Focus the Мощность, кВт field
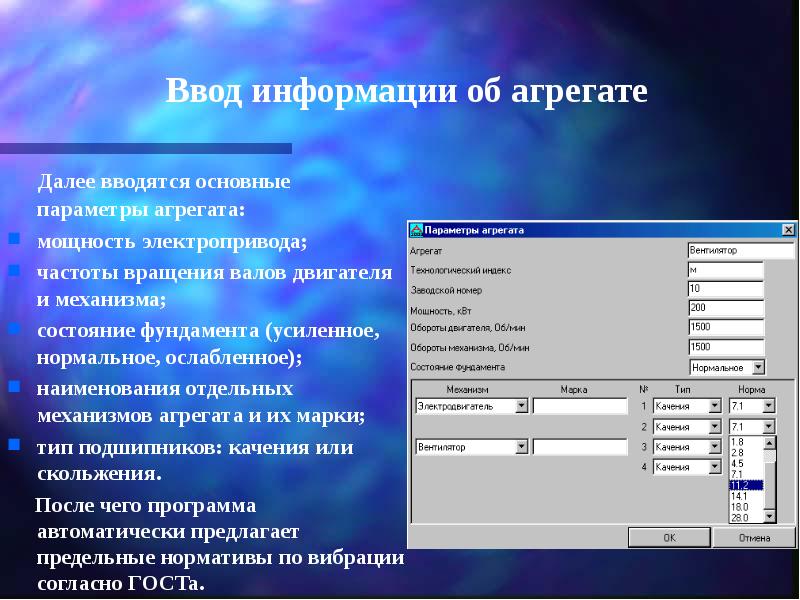Screen dimensions: 800x600 tap(726, 308)
